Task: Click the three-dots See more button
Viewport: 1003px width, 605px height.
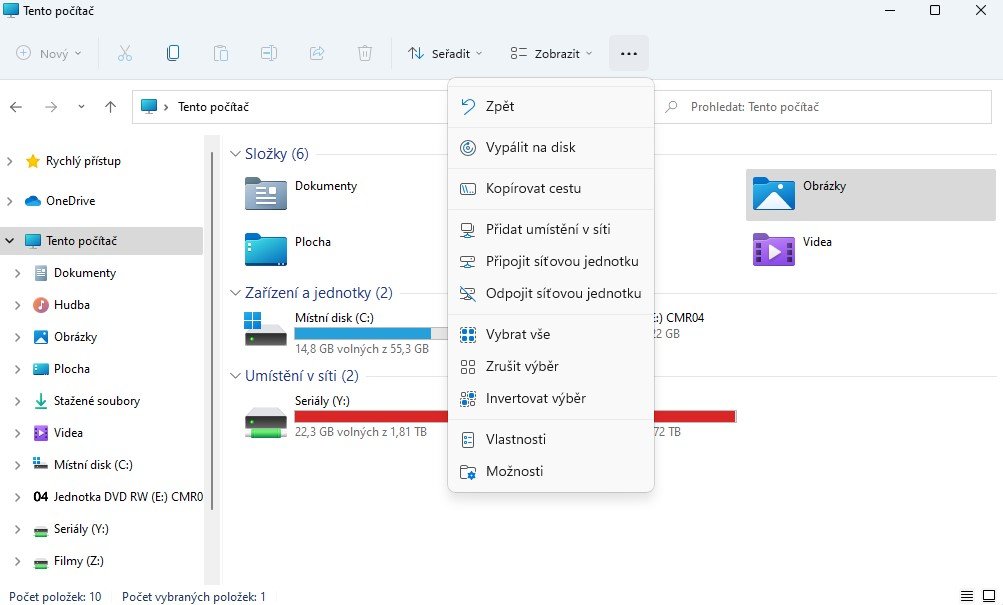Action: (x=629, y=53)
